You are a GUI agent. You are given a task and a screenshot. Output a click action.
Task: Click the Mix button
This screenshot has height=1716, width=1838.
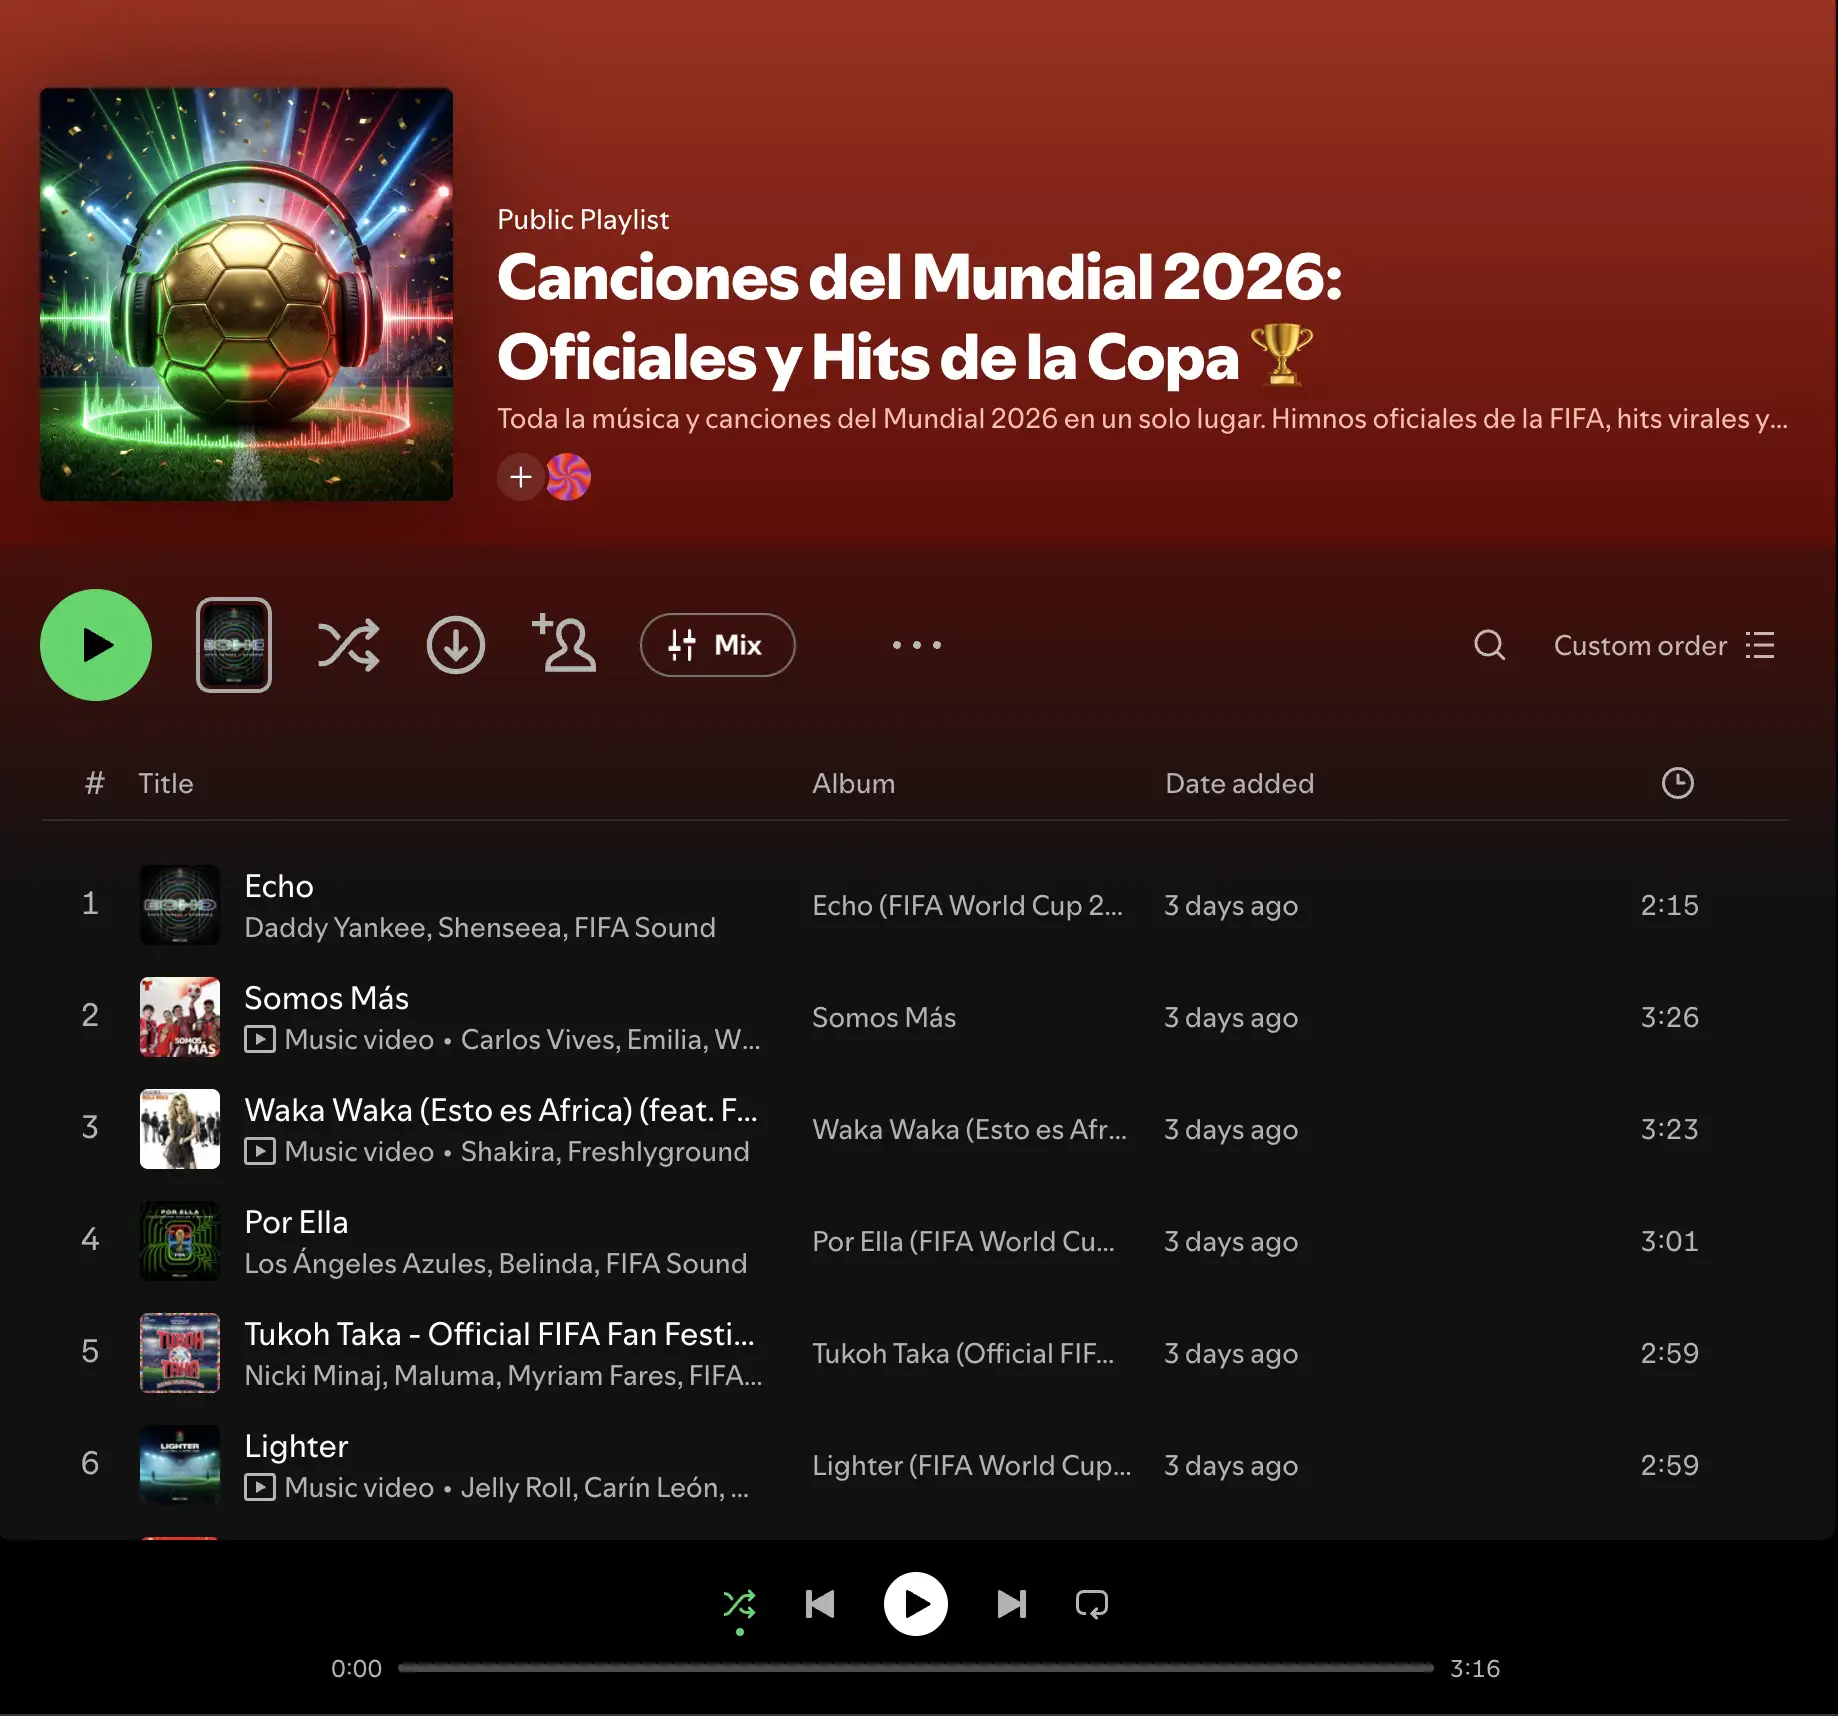point(717,645)
